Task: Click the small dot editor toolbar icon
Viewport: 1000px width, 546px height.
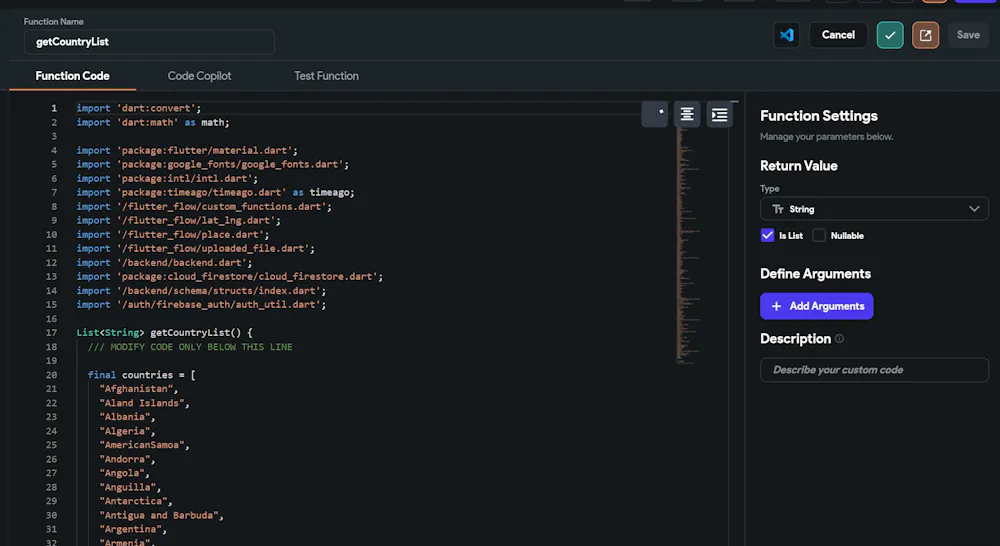Action: (x=654, y=114)
